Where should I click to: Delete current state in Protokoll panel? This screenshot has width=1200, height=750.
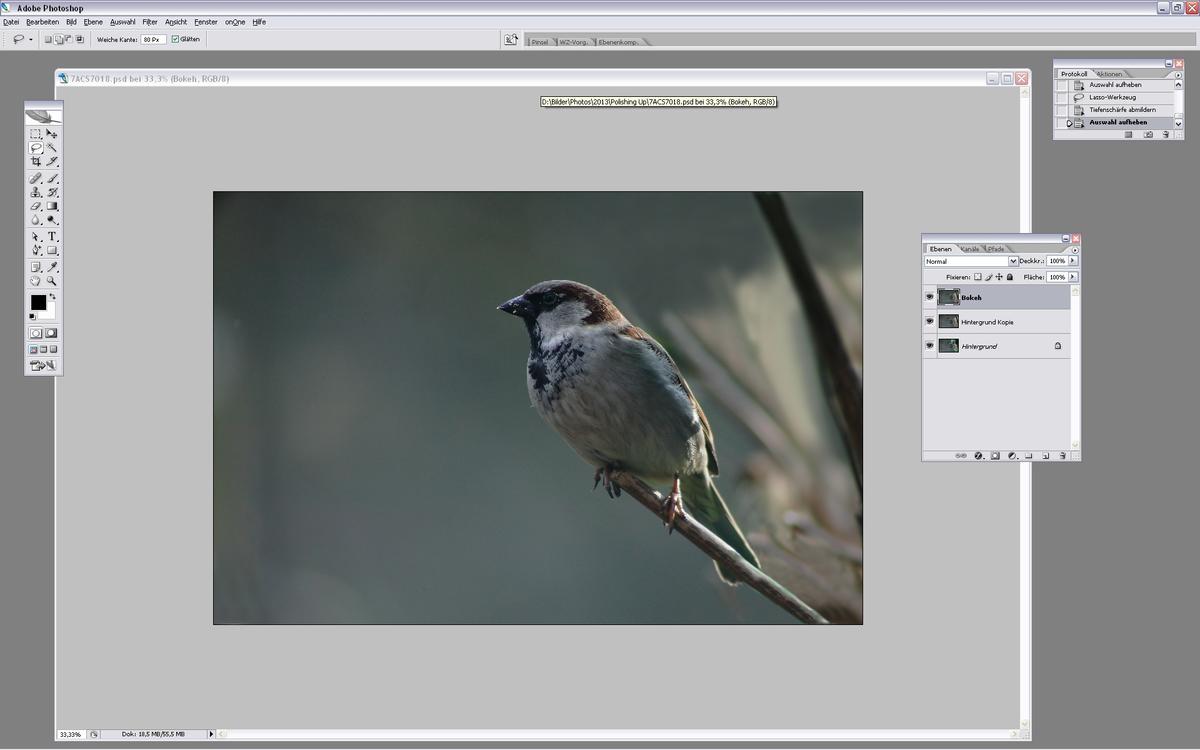(x=1166, y=135)
